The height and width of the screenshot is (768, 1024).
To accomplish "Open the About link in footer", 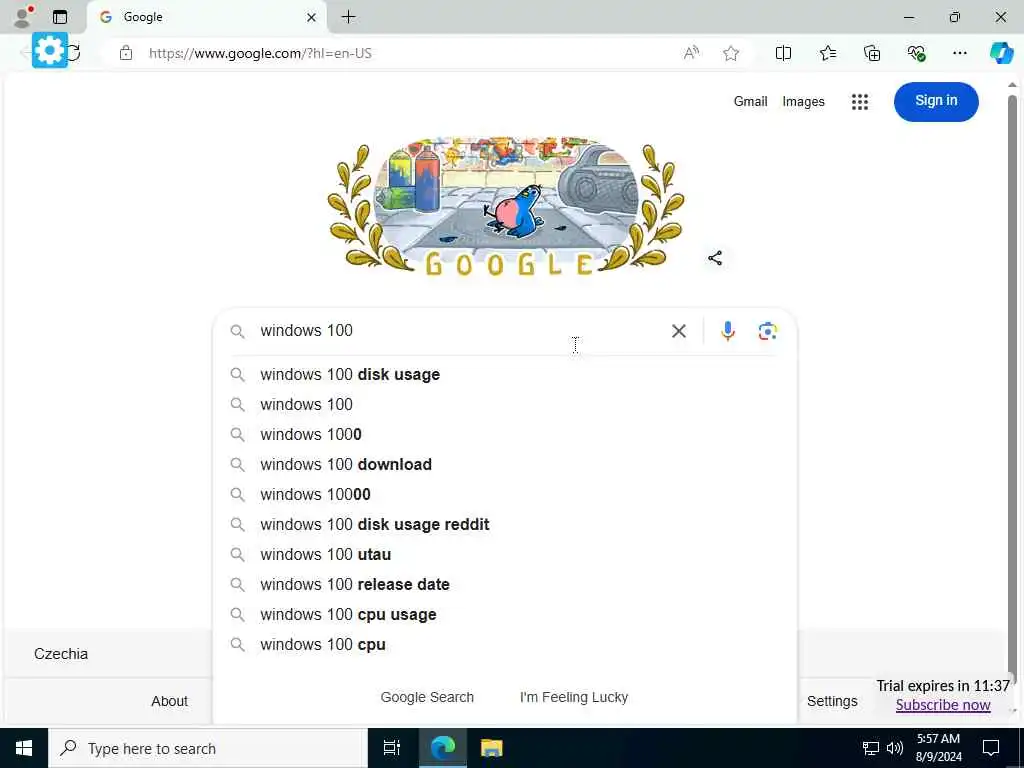I will click(x=169, y=701).
